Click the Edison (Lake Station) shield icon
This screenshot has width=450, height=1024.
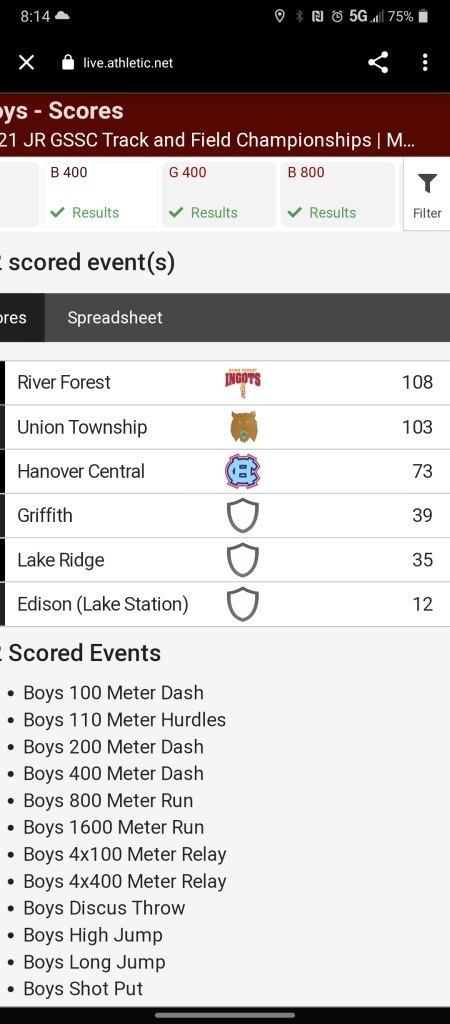243,604
